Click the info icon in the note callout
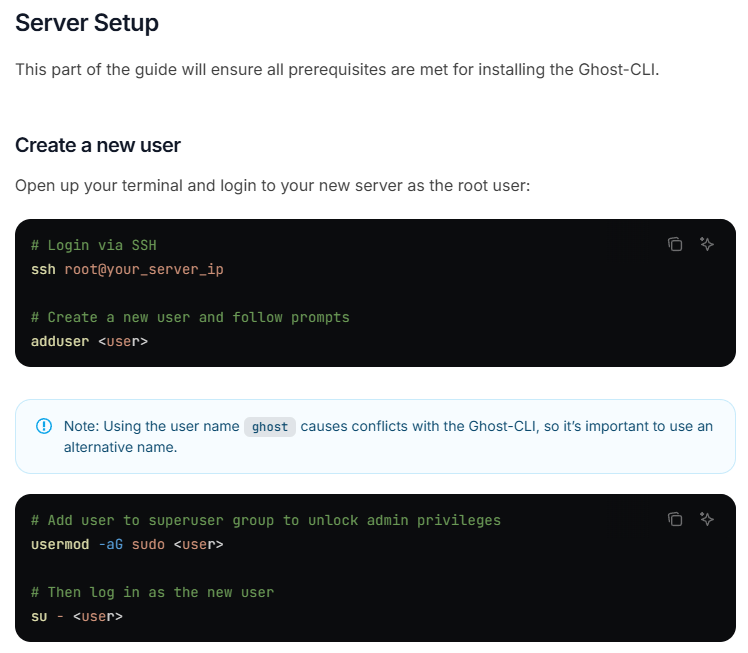The image size is (748, 653). [43, 426]
